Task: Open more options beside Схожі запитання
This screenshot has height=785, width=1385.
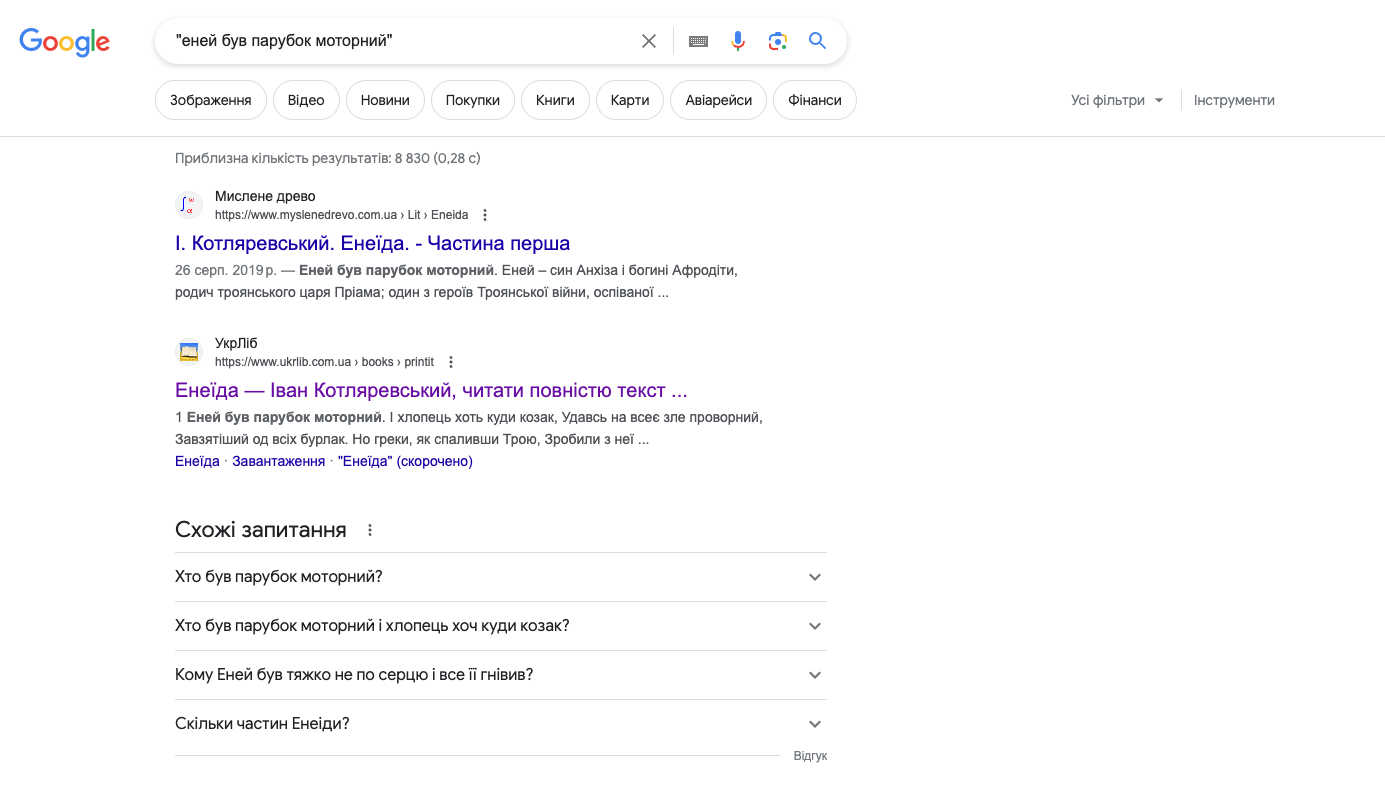Action: click(370, 530)
